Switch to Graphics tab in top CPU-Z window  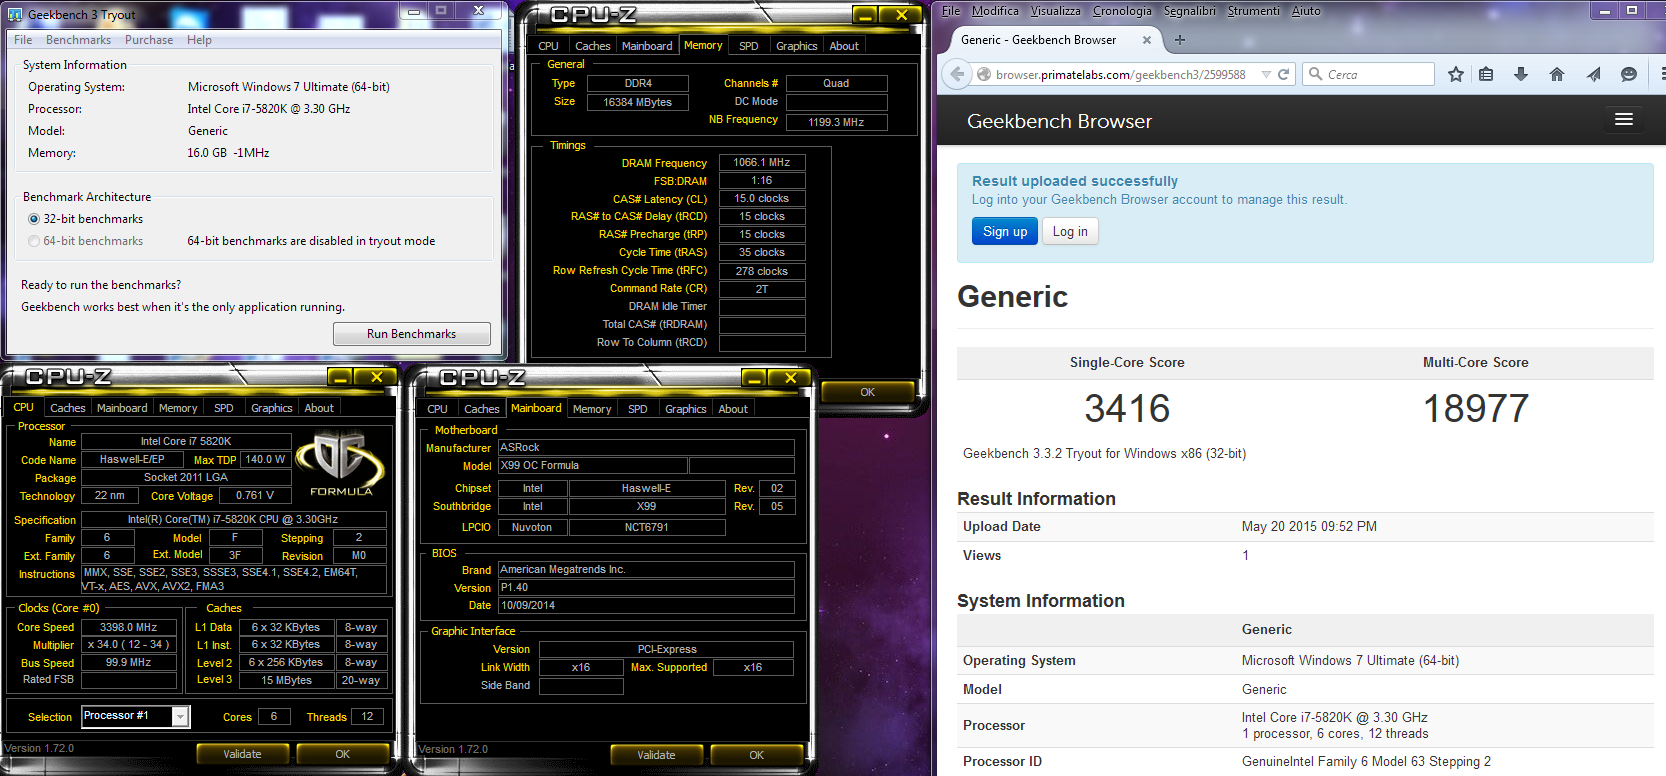pyautogui.click(x=796, y=46)
